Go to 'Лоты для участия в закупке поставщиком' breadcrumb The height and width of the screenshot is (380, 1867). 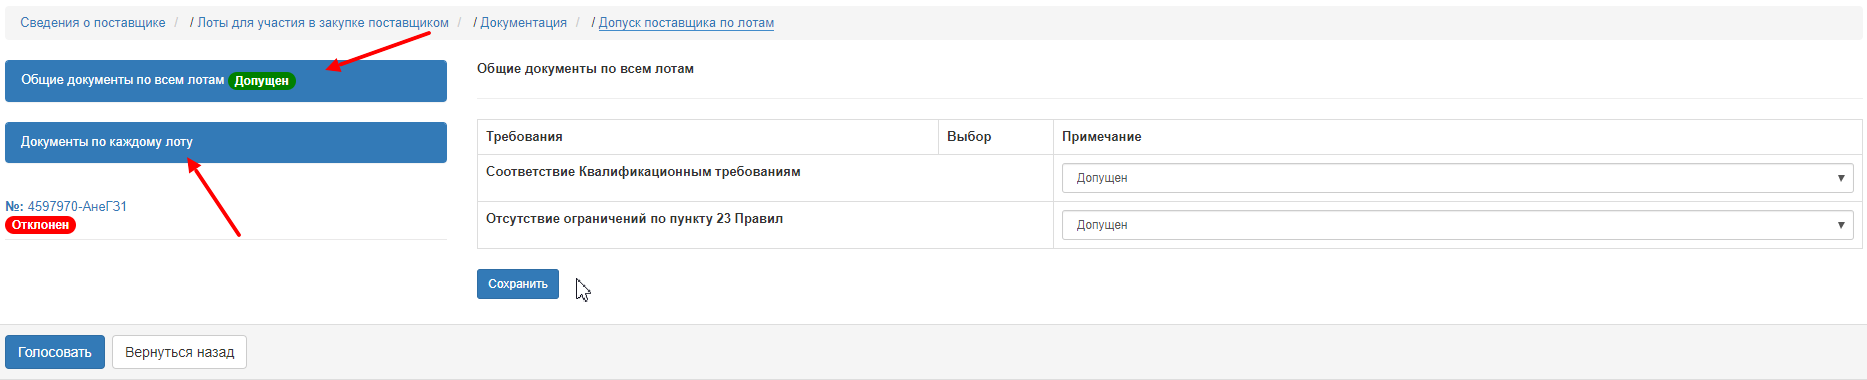click(x=323, y=22)
